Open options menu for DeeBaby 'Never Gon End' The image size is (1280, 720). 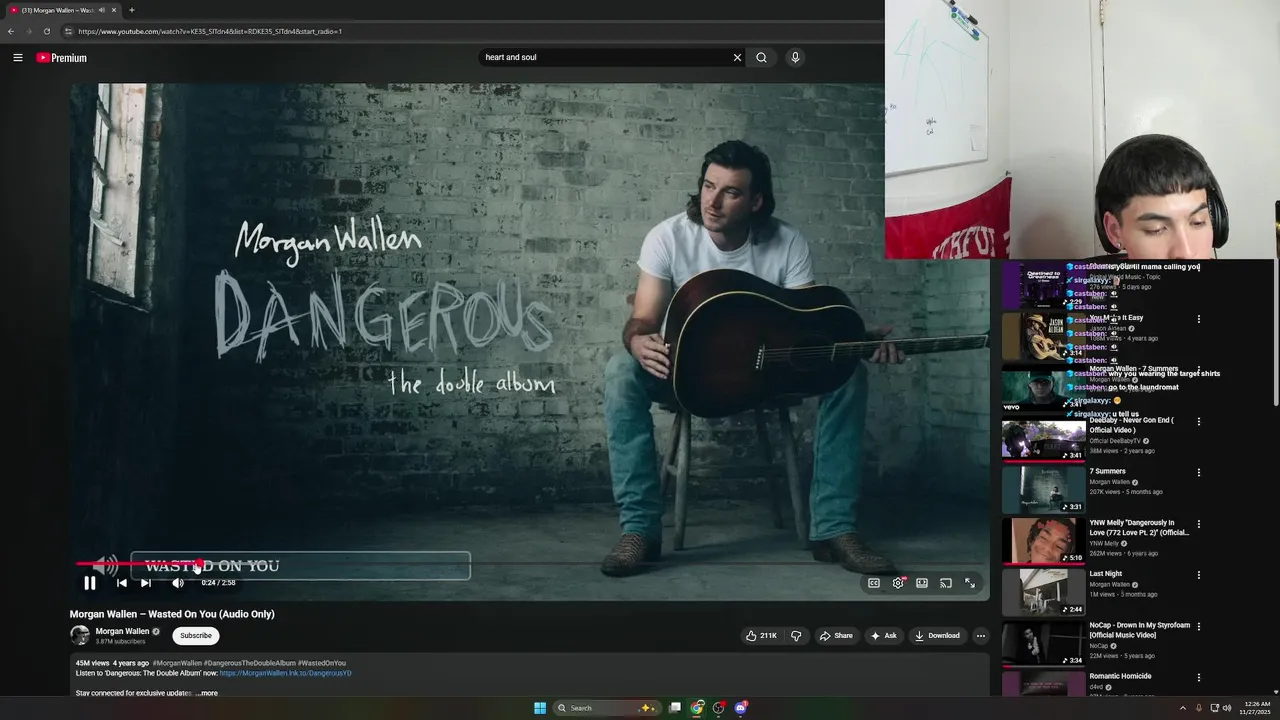pos(1198,422)
